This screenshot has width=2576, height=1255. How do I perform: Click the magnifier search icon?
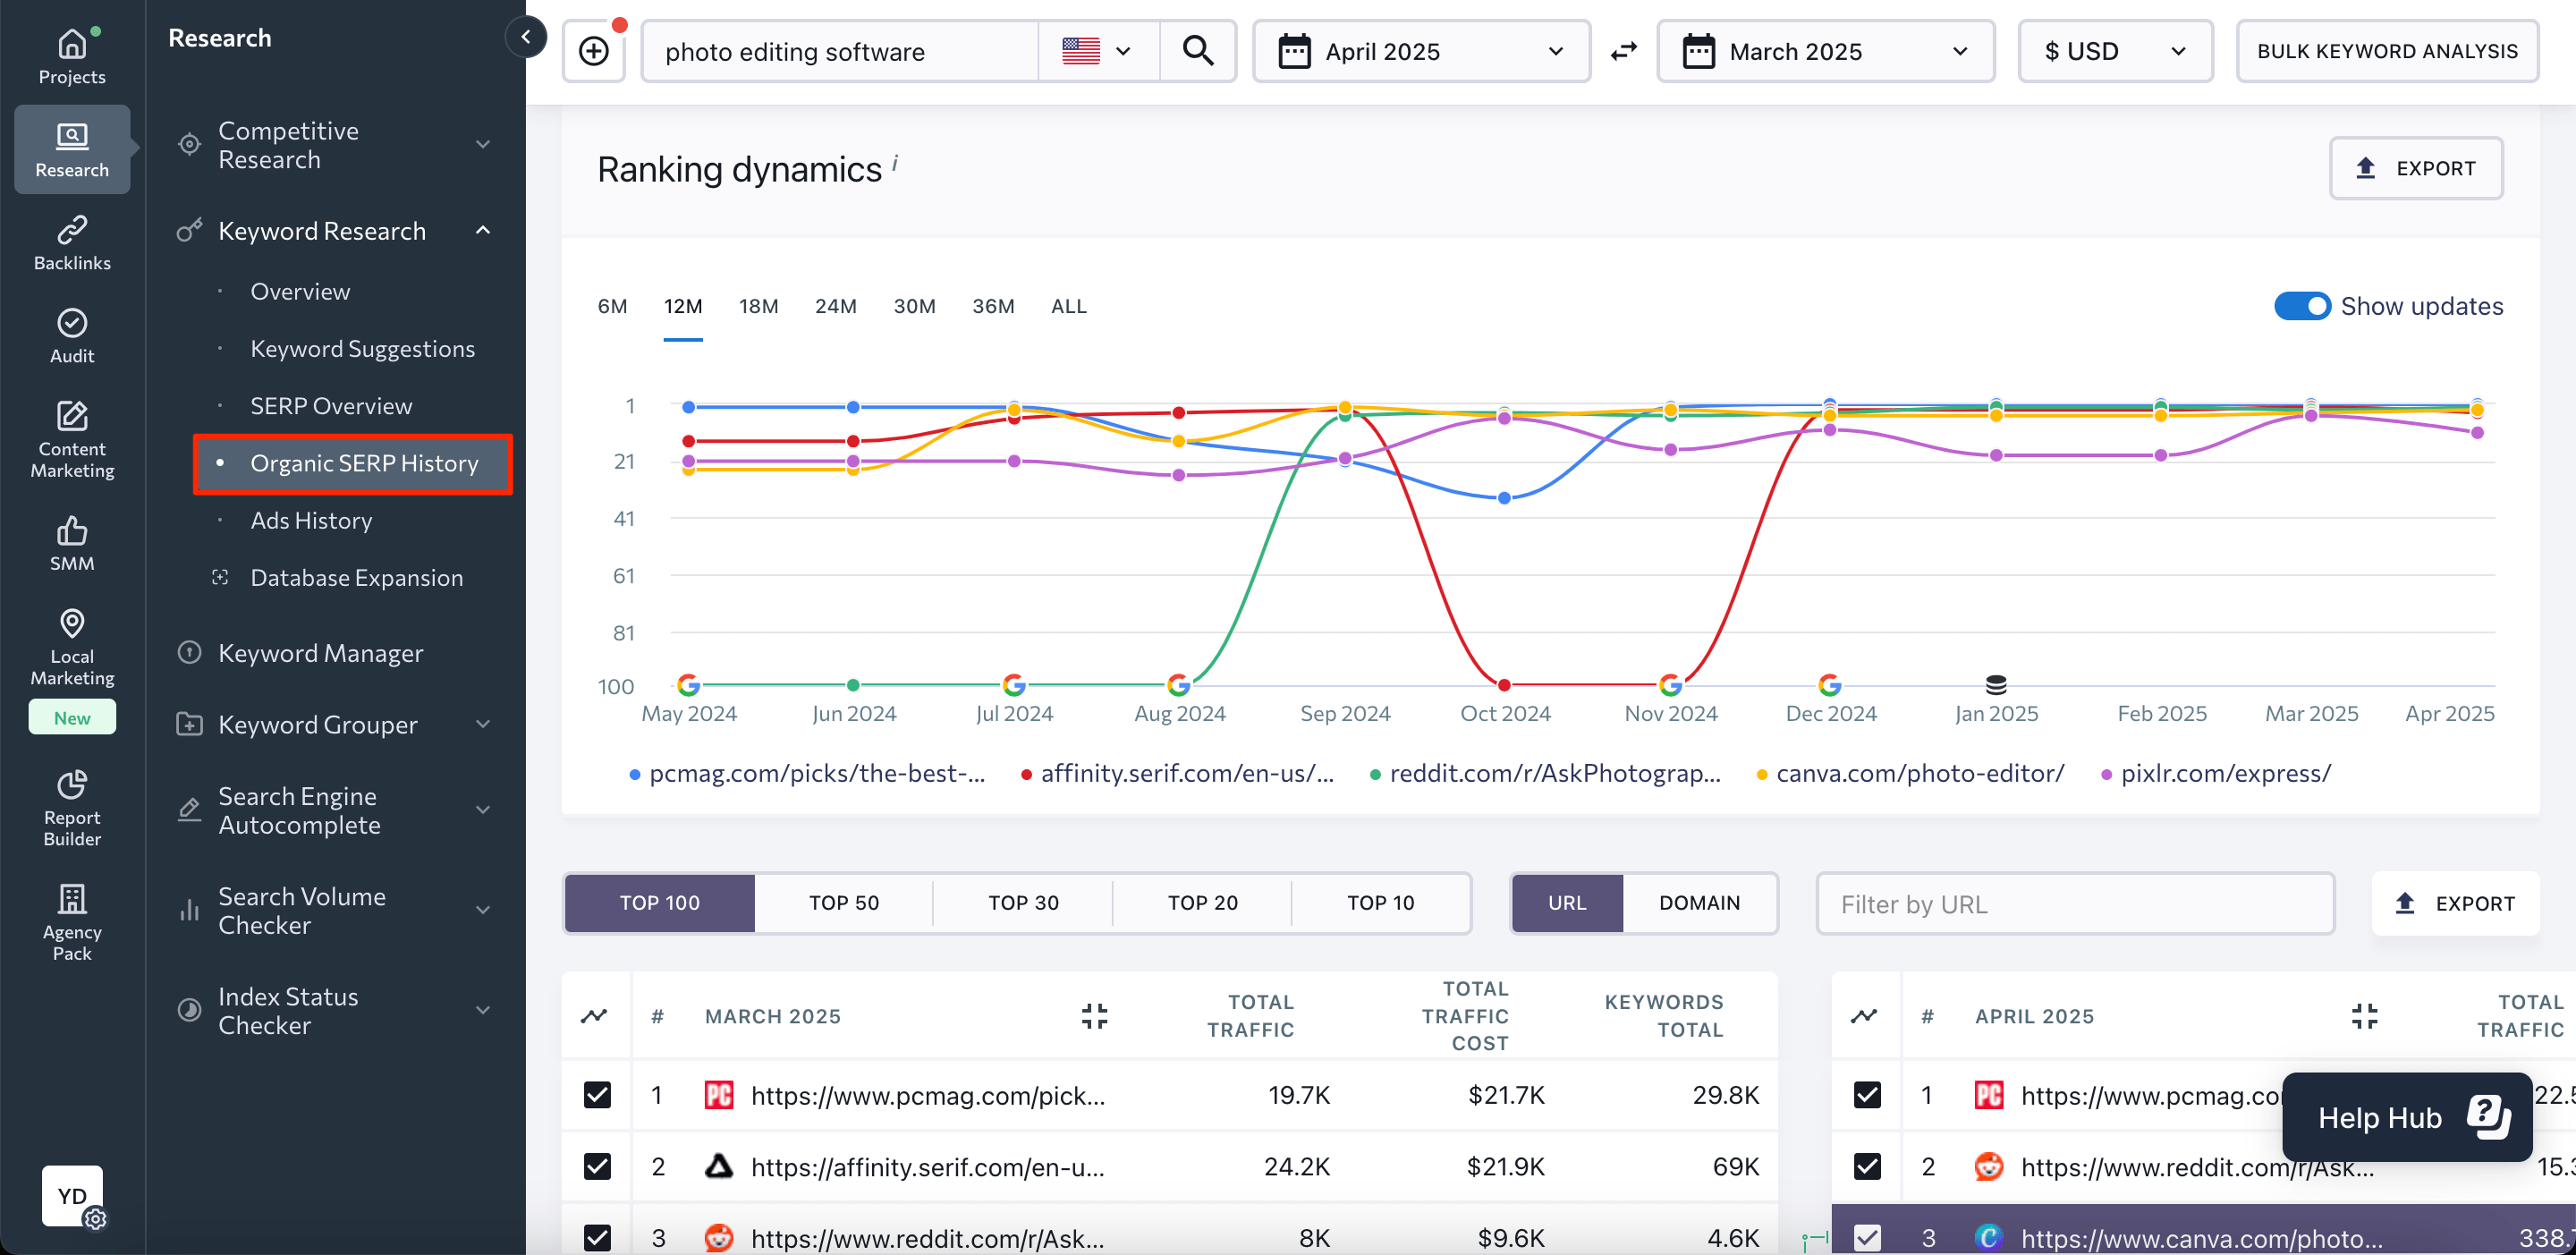1198,51
